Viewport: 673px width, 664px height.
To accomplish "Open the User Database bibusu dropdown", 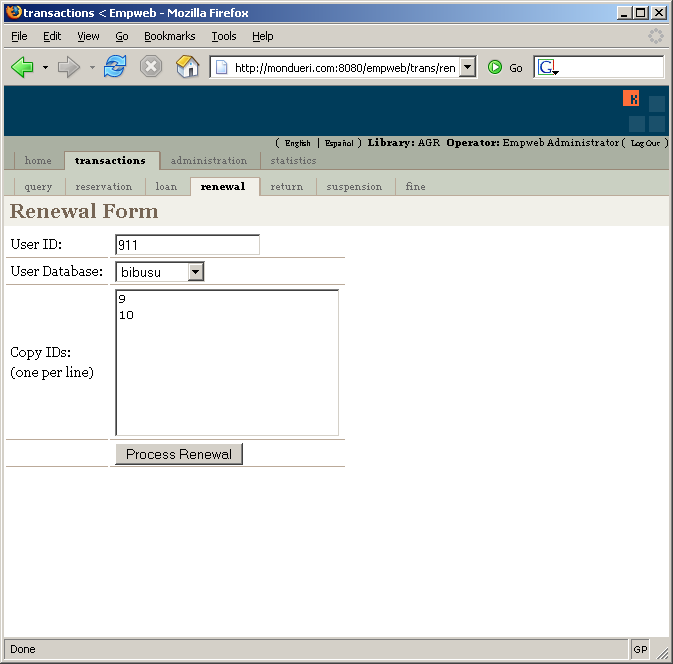I will 160,272.
